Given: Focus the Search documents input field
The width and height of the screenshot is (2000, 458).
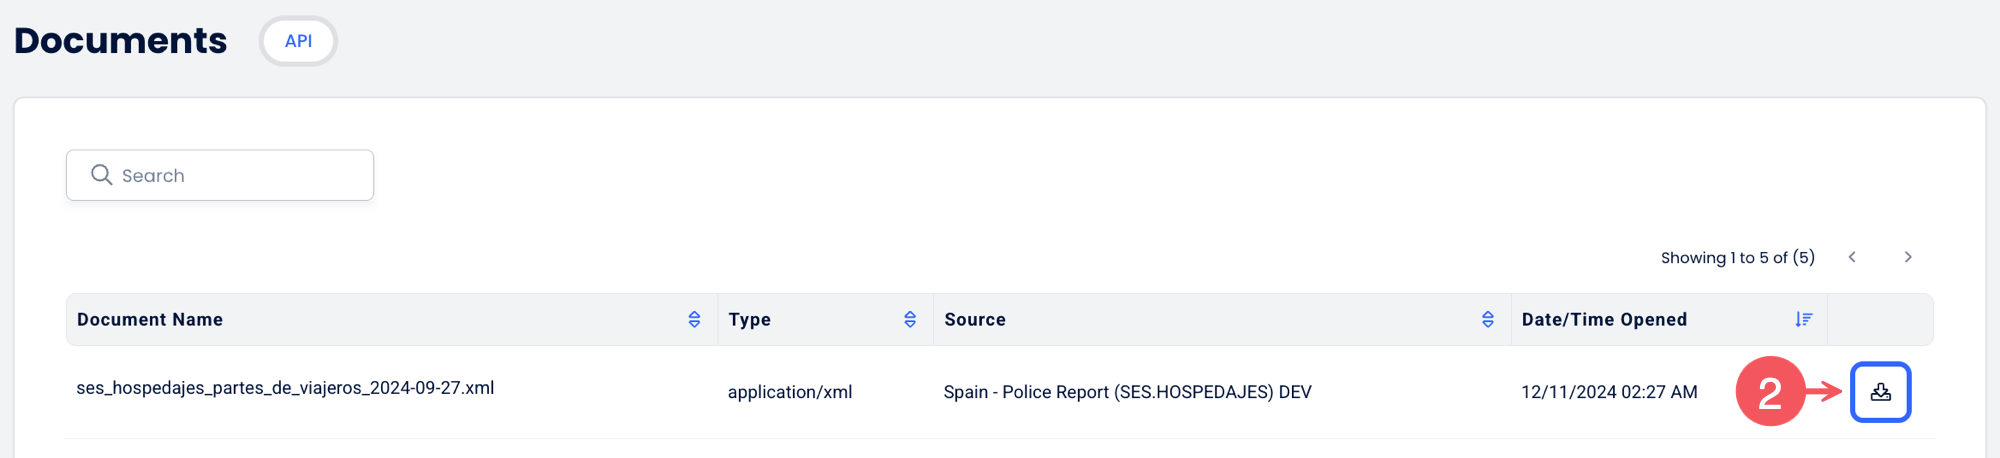Looking at the screenshot, I should [x=220, y=175].
